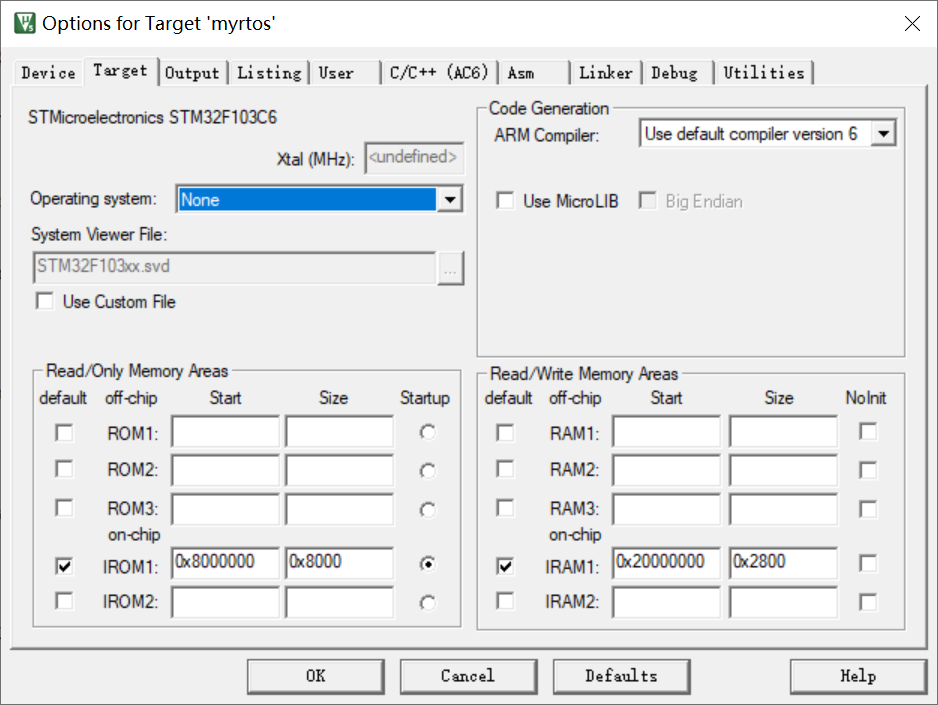Click the ROM2 Size field
Image resolution: width=938 pixels, height=705 pixels.
pos(339,470)
